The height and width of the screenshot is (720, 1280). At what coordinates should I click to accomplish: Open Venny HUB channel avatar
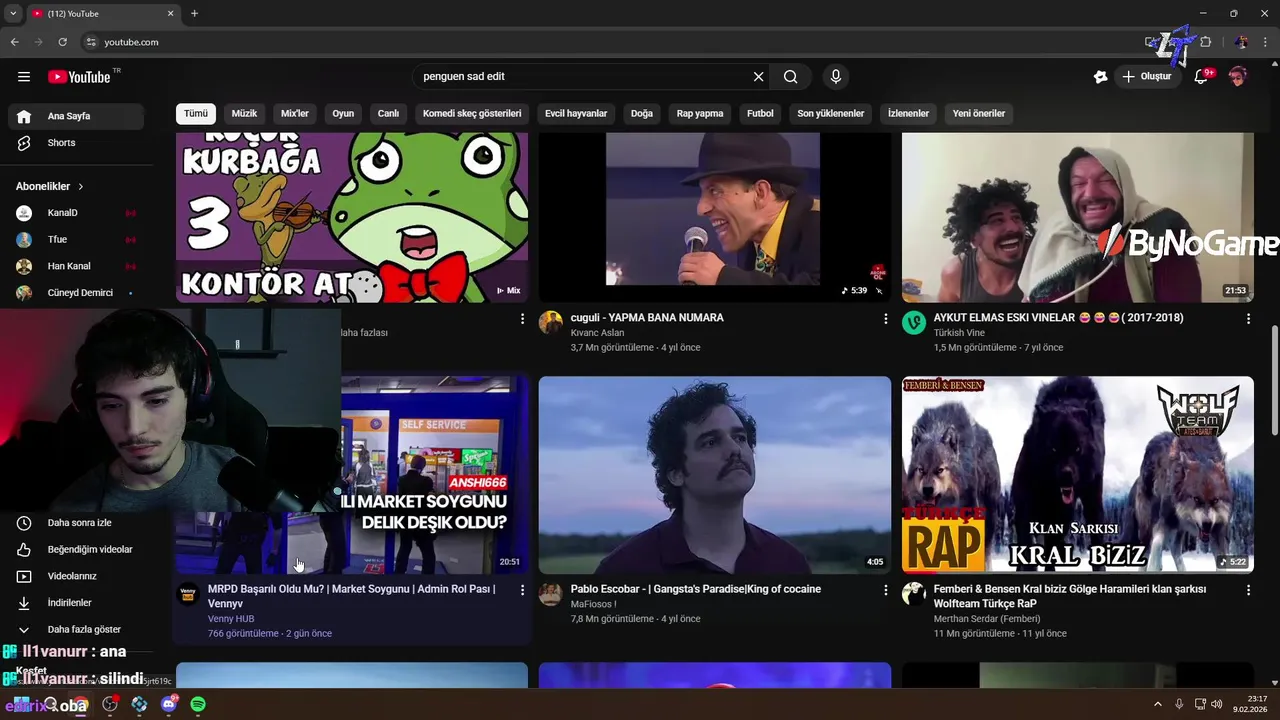[x=188, y=594]
